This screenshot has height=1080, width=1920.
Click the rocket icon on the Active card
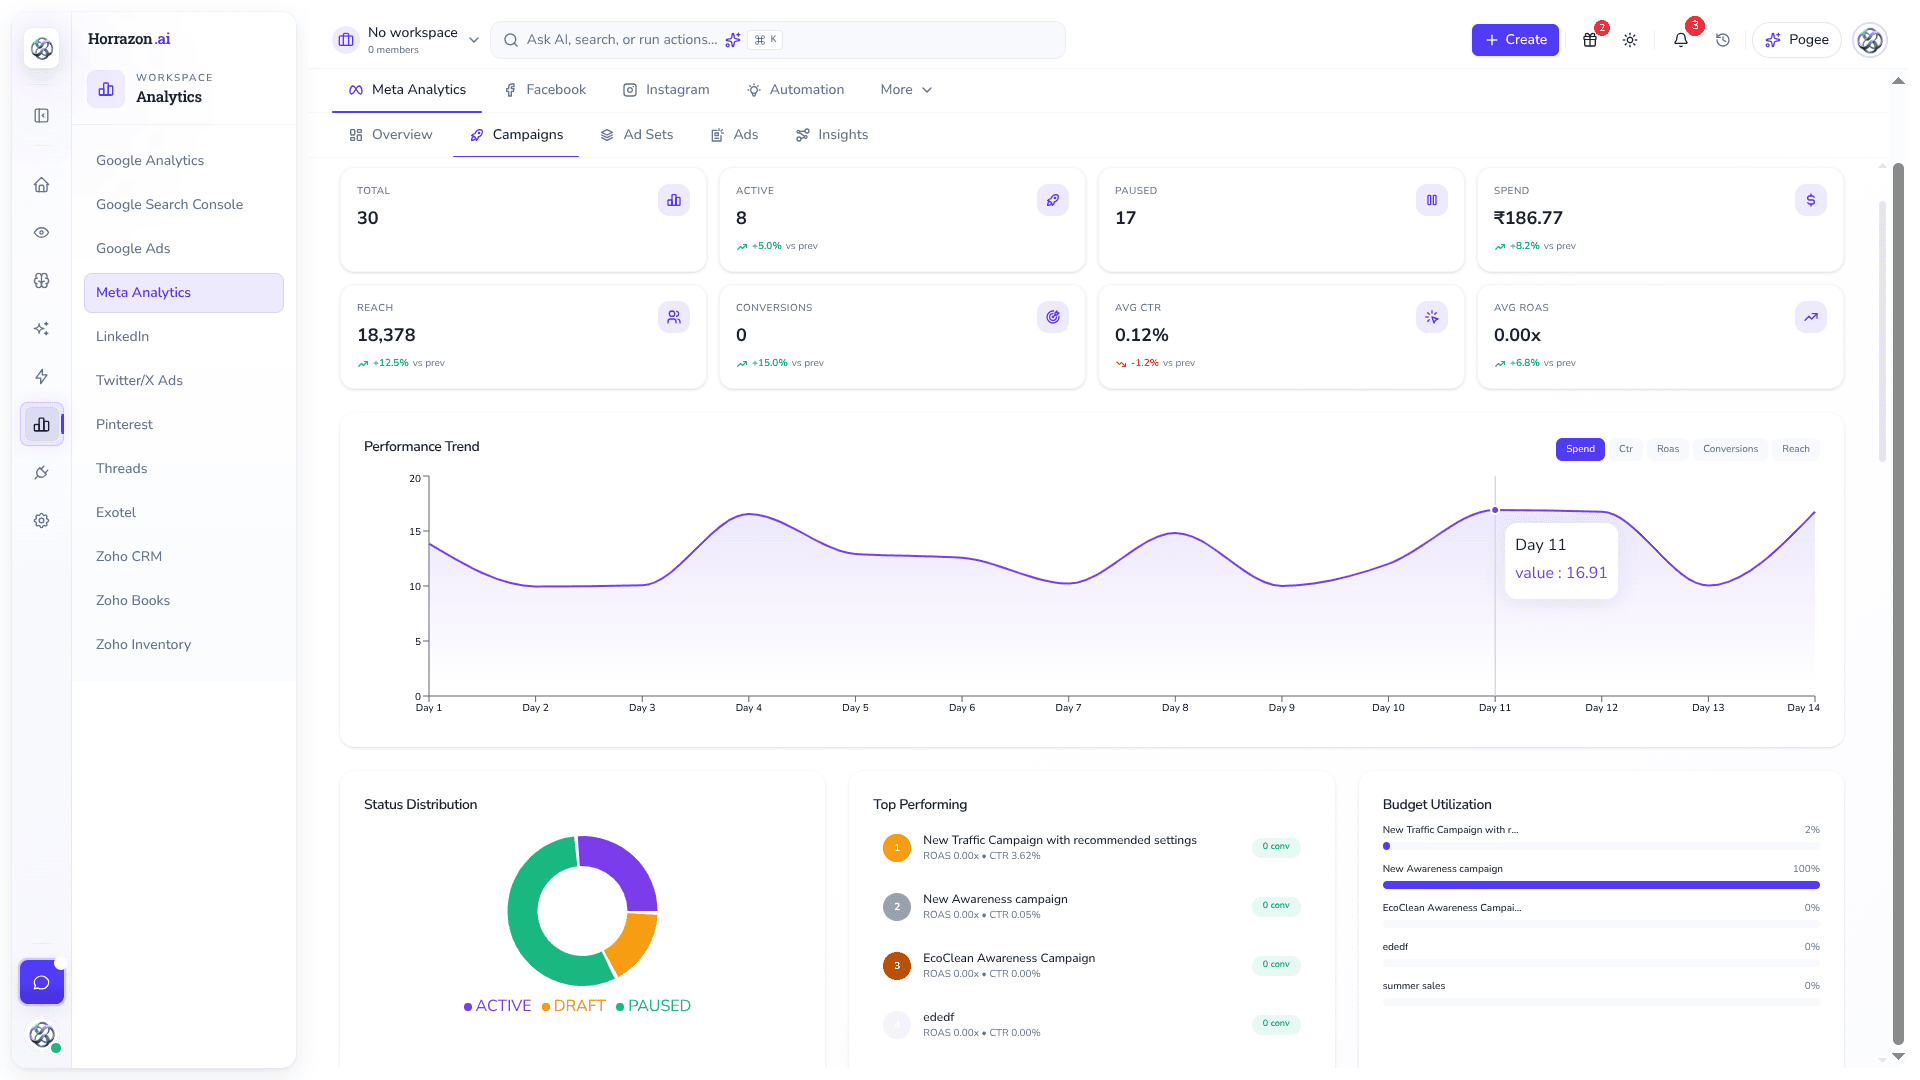(1053, 200)
